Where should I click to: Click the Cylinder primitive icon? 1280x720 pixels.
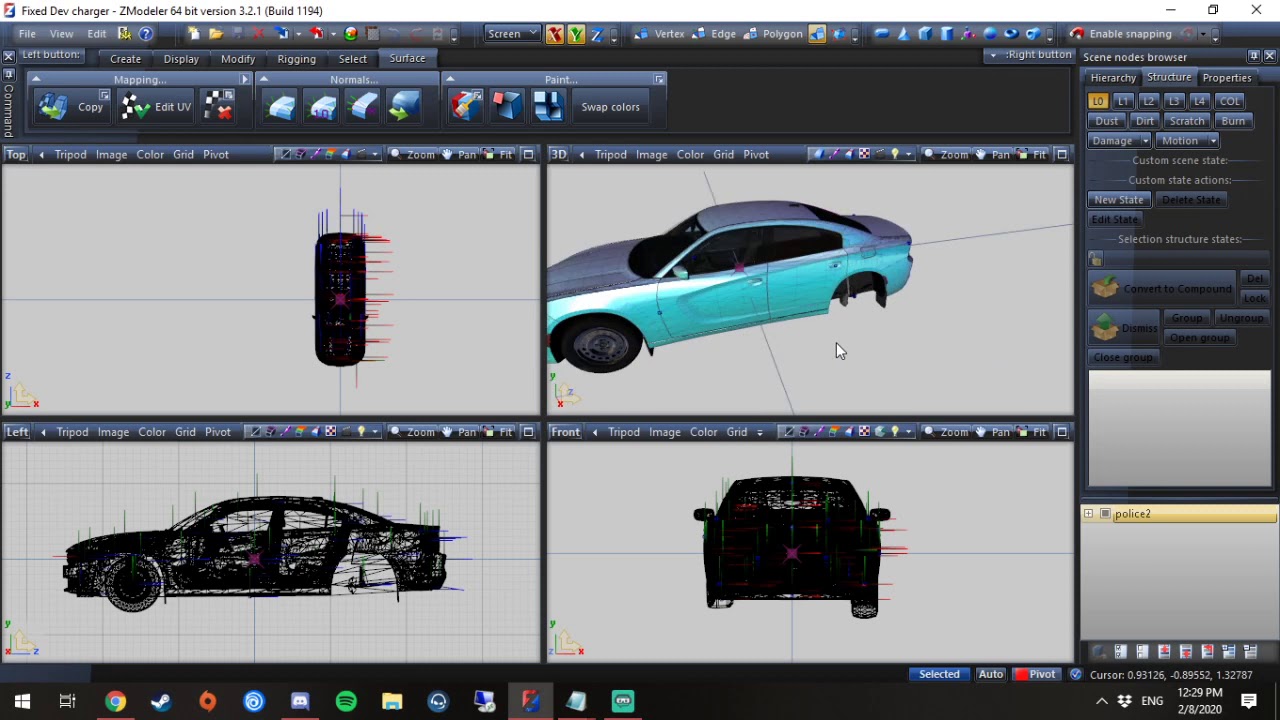pos(947,34)
